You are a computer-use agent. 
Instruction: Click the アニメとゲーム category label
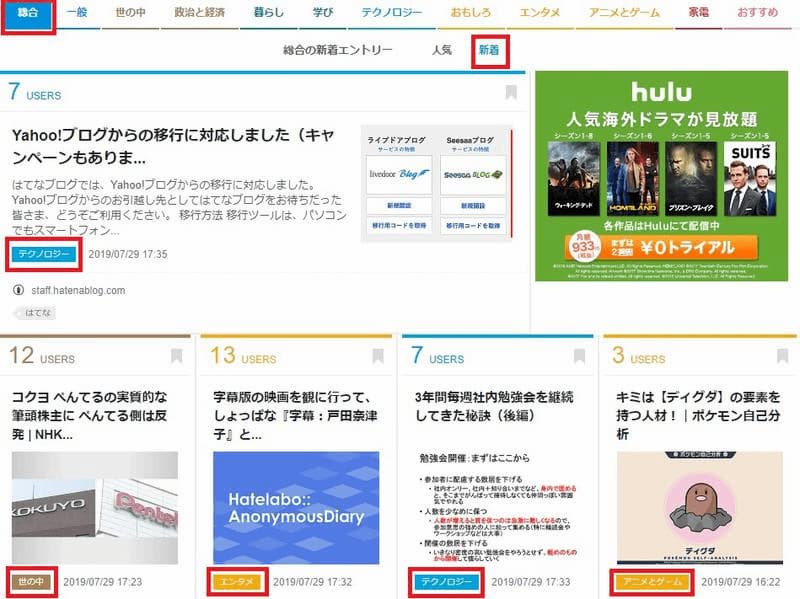coord(652,582)
